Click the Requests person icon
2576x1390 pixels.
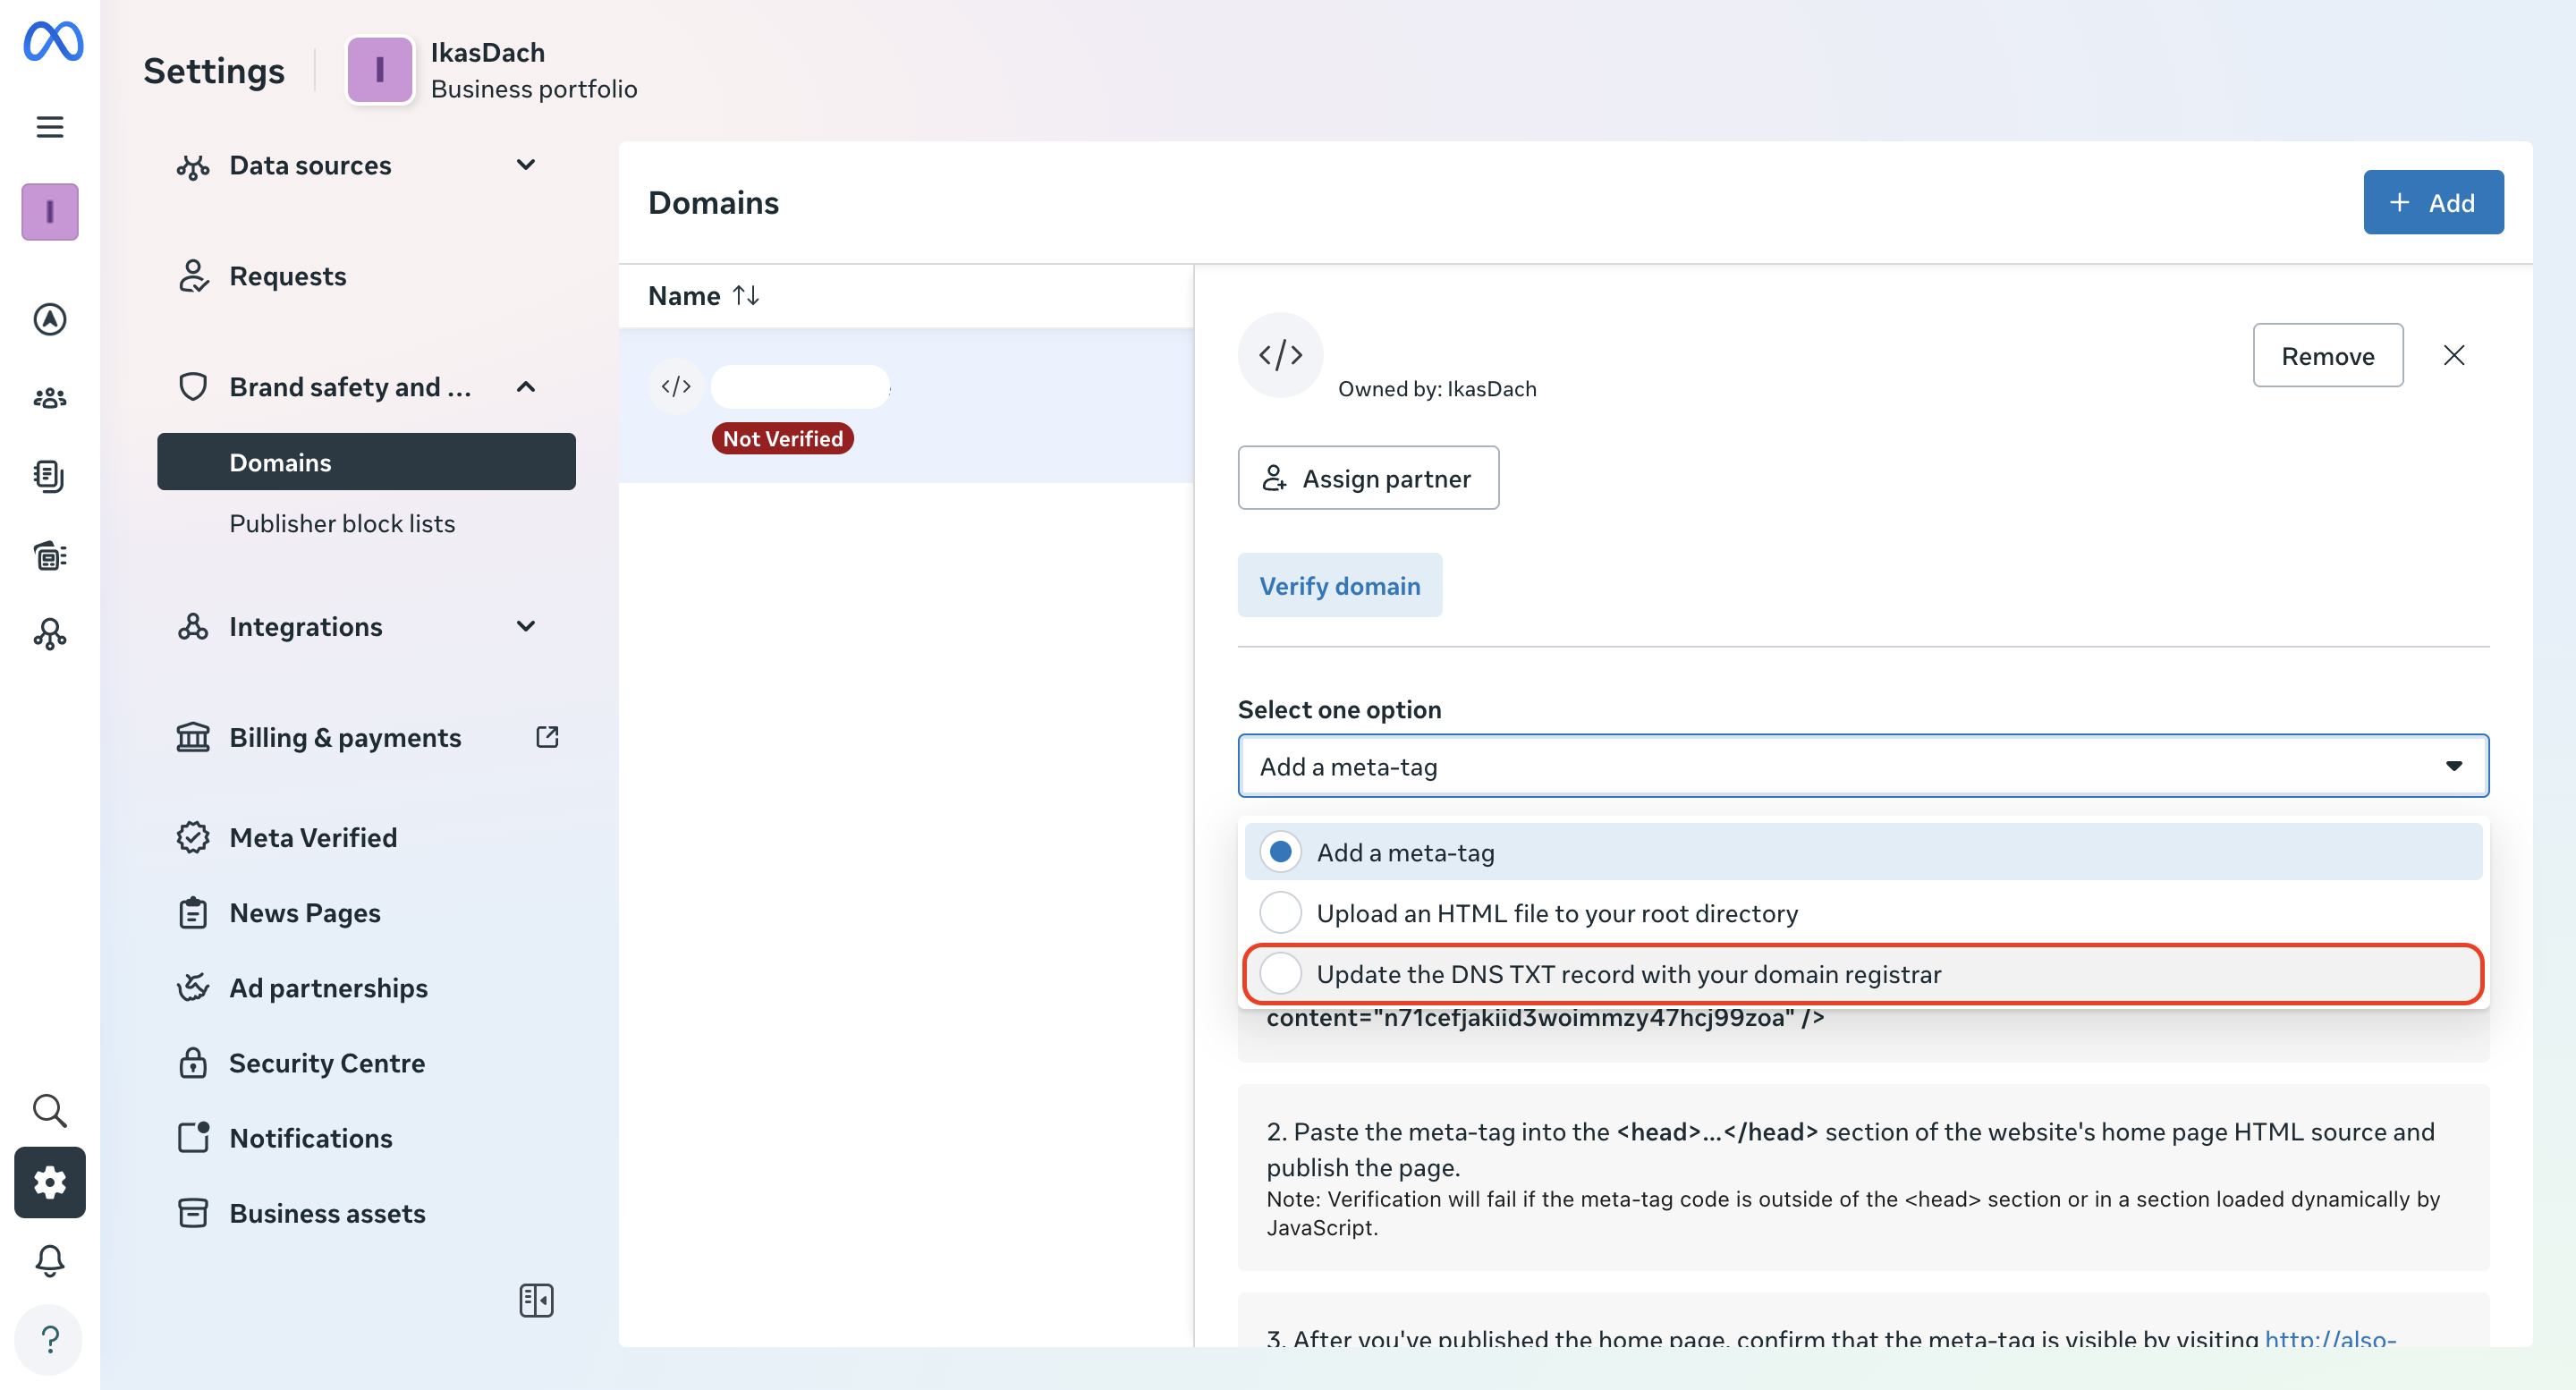click(193, 276)
